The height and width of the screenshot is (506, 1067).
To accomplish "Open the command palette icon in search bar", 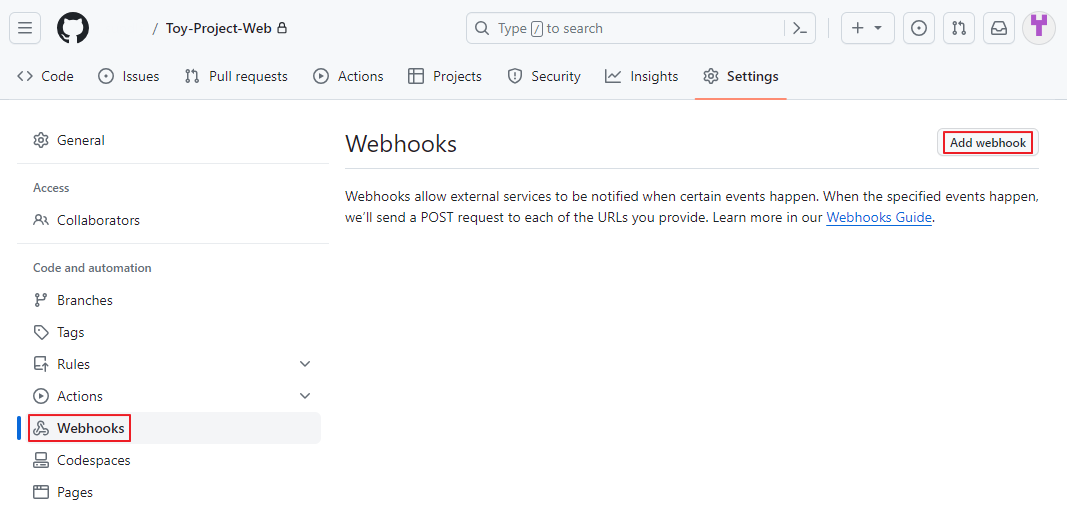I will (800, 29).
